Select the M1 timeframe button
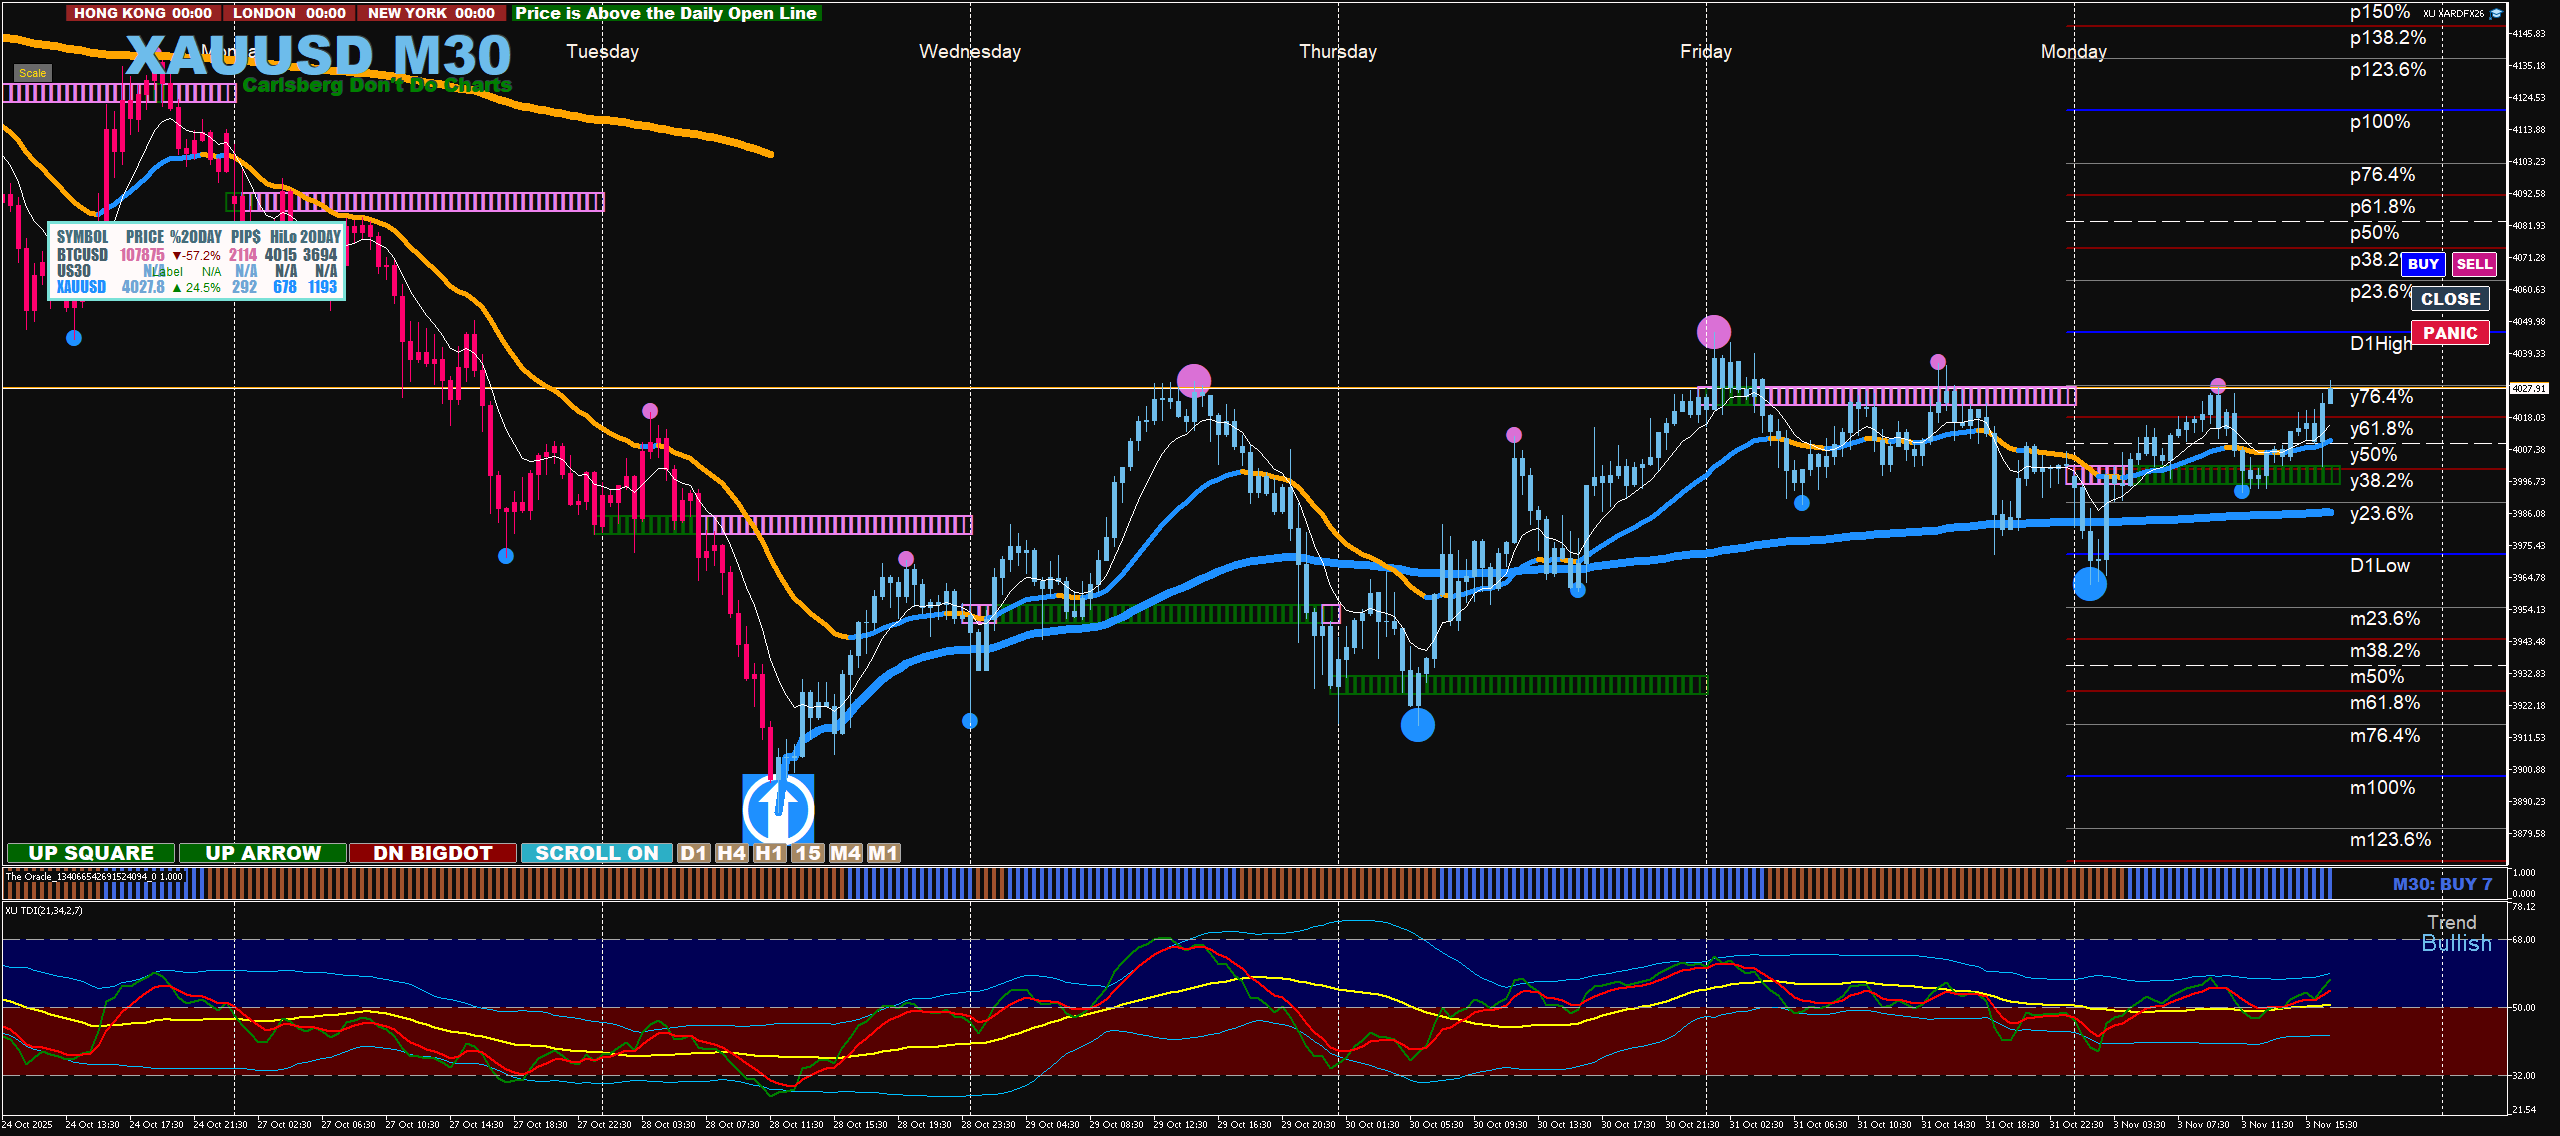The image size is (2560, 1136). point(882,853)
